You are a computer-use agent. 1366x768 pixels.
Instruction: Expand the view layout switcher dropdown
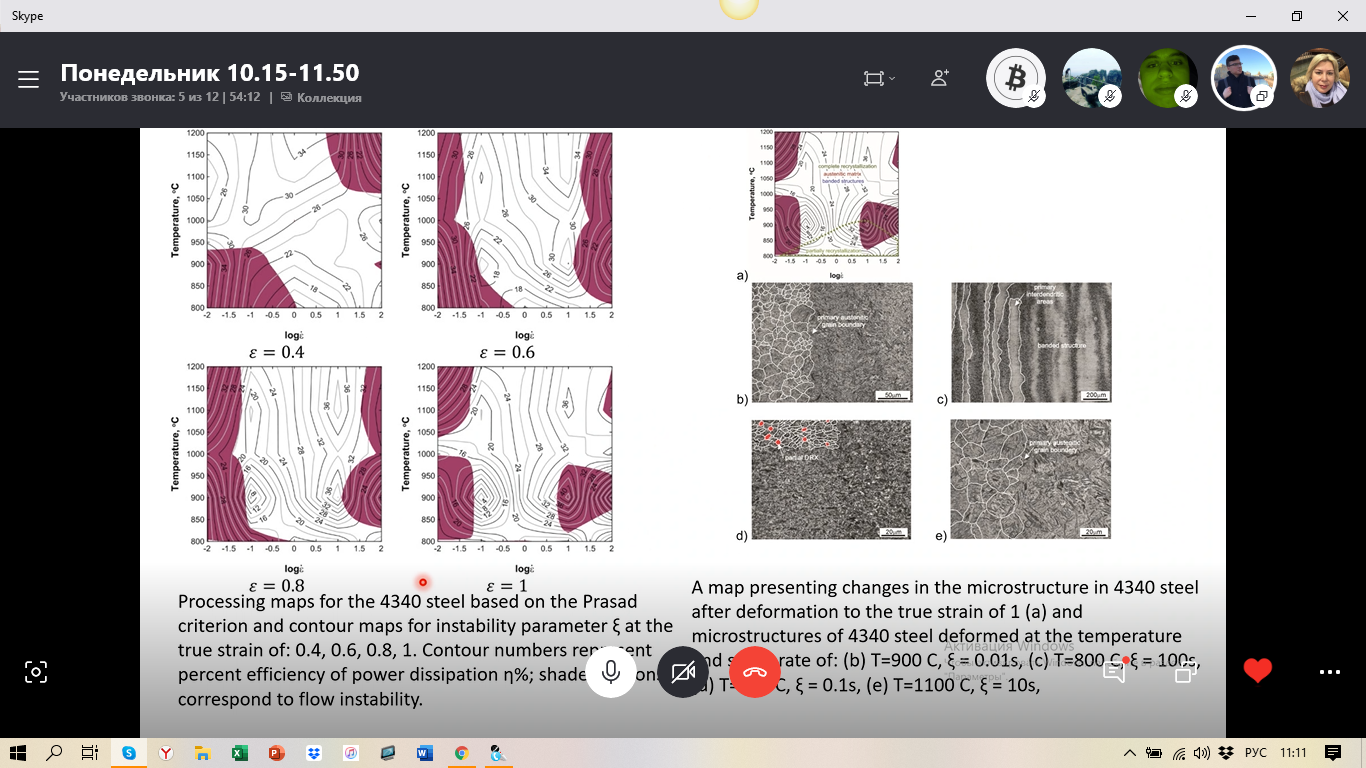click(879, 79)
